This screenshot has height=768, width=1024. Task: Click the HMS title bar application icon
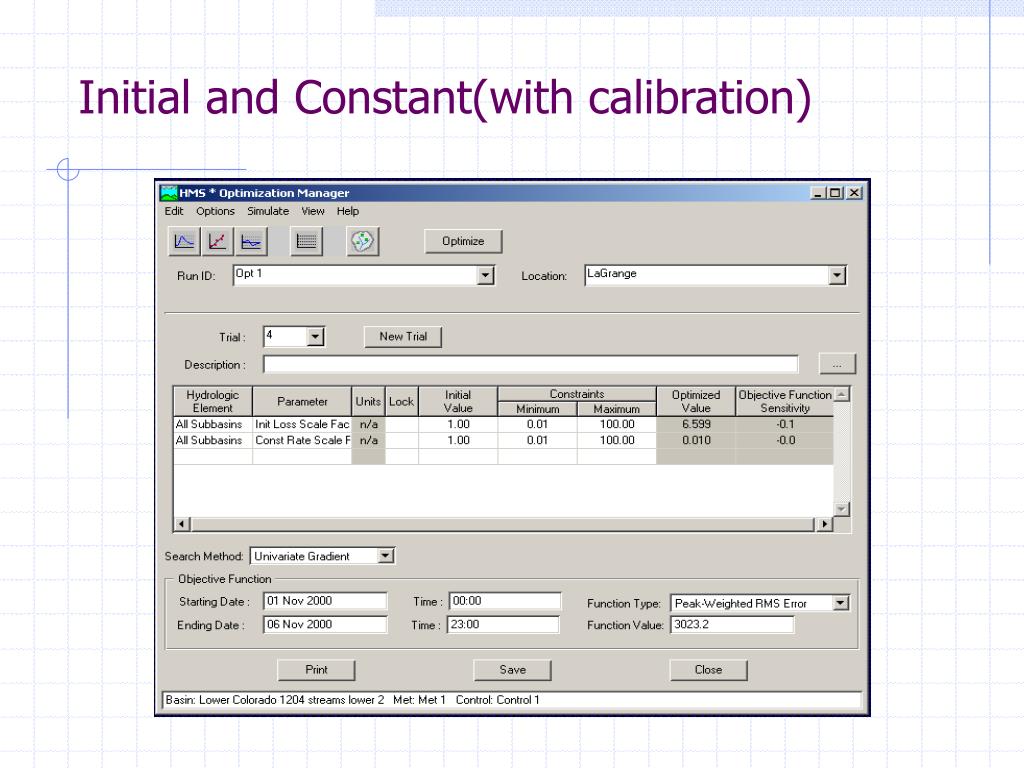point(169,193)
